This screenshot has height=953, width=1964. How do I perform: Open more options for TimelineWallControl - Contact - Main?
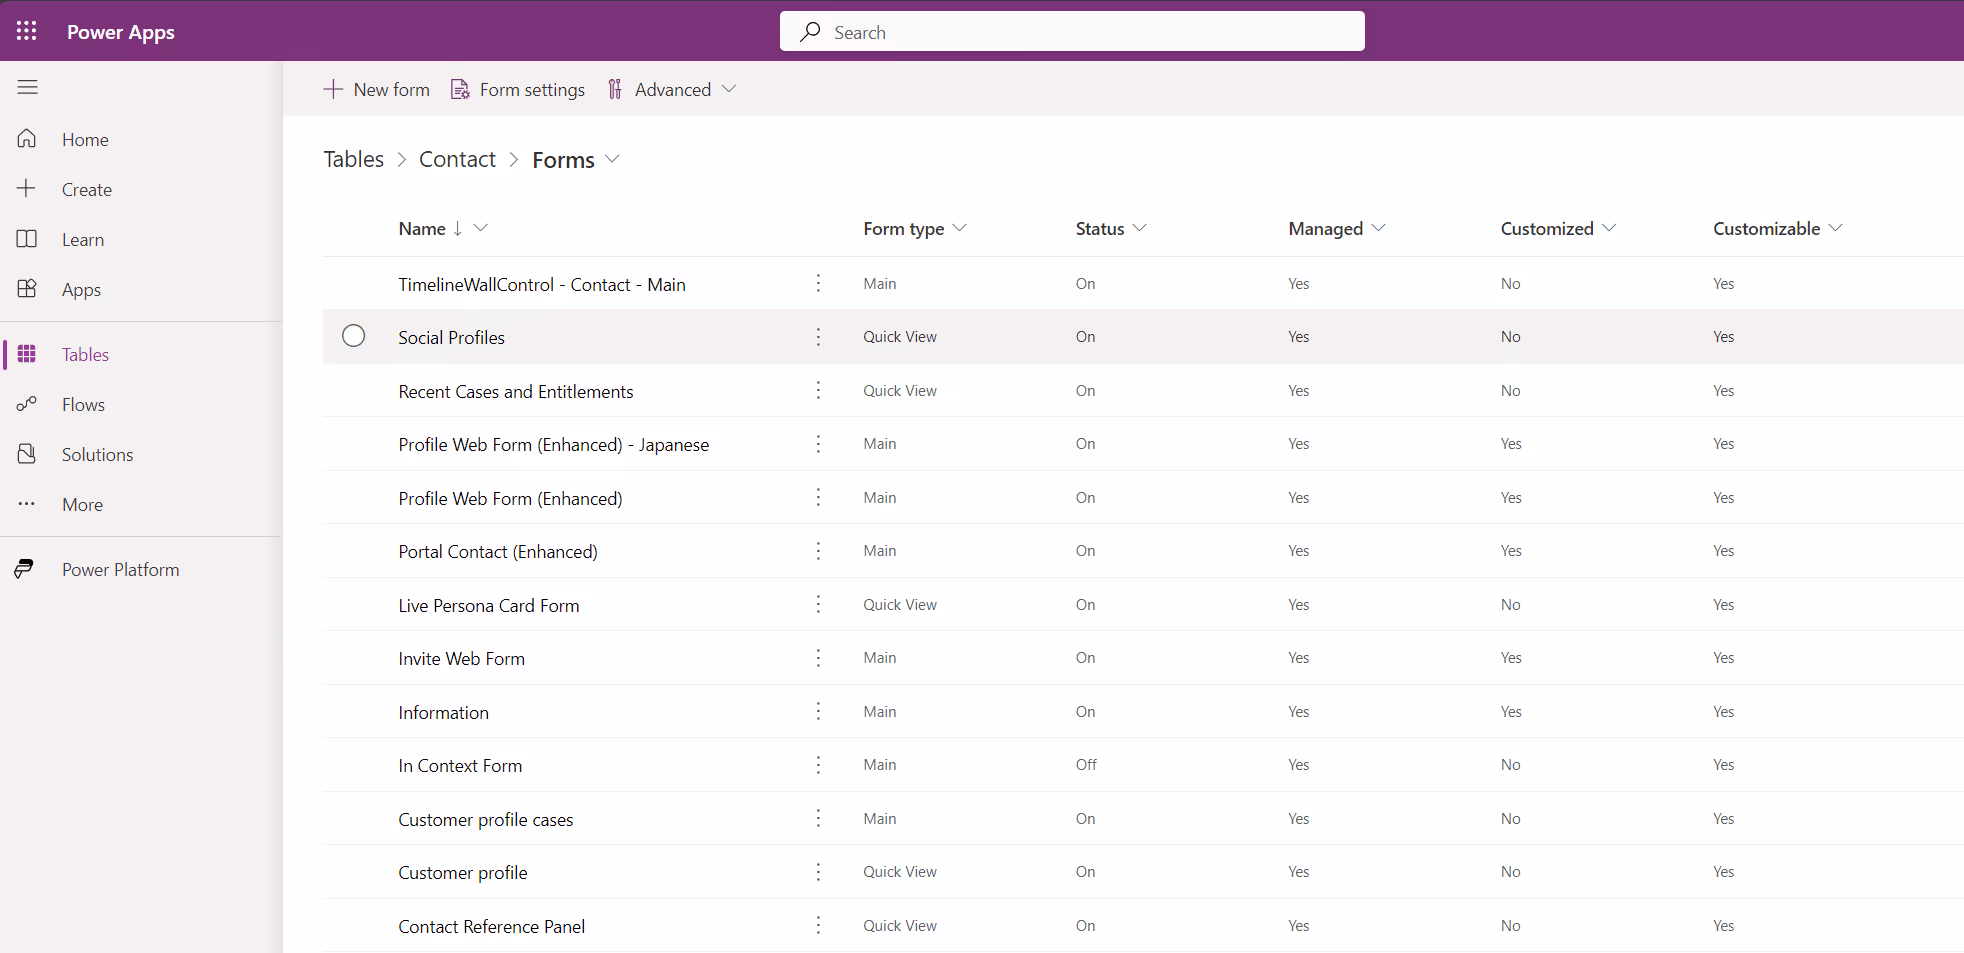point(818,284)
